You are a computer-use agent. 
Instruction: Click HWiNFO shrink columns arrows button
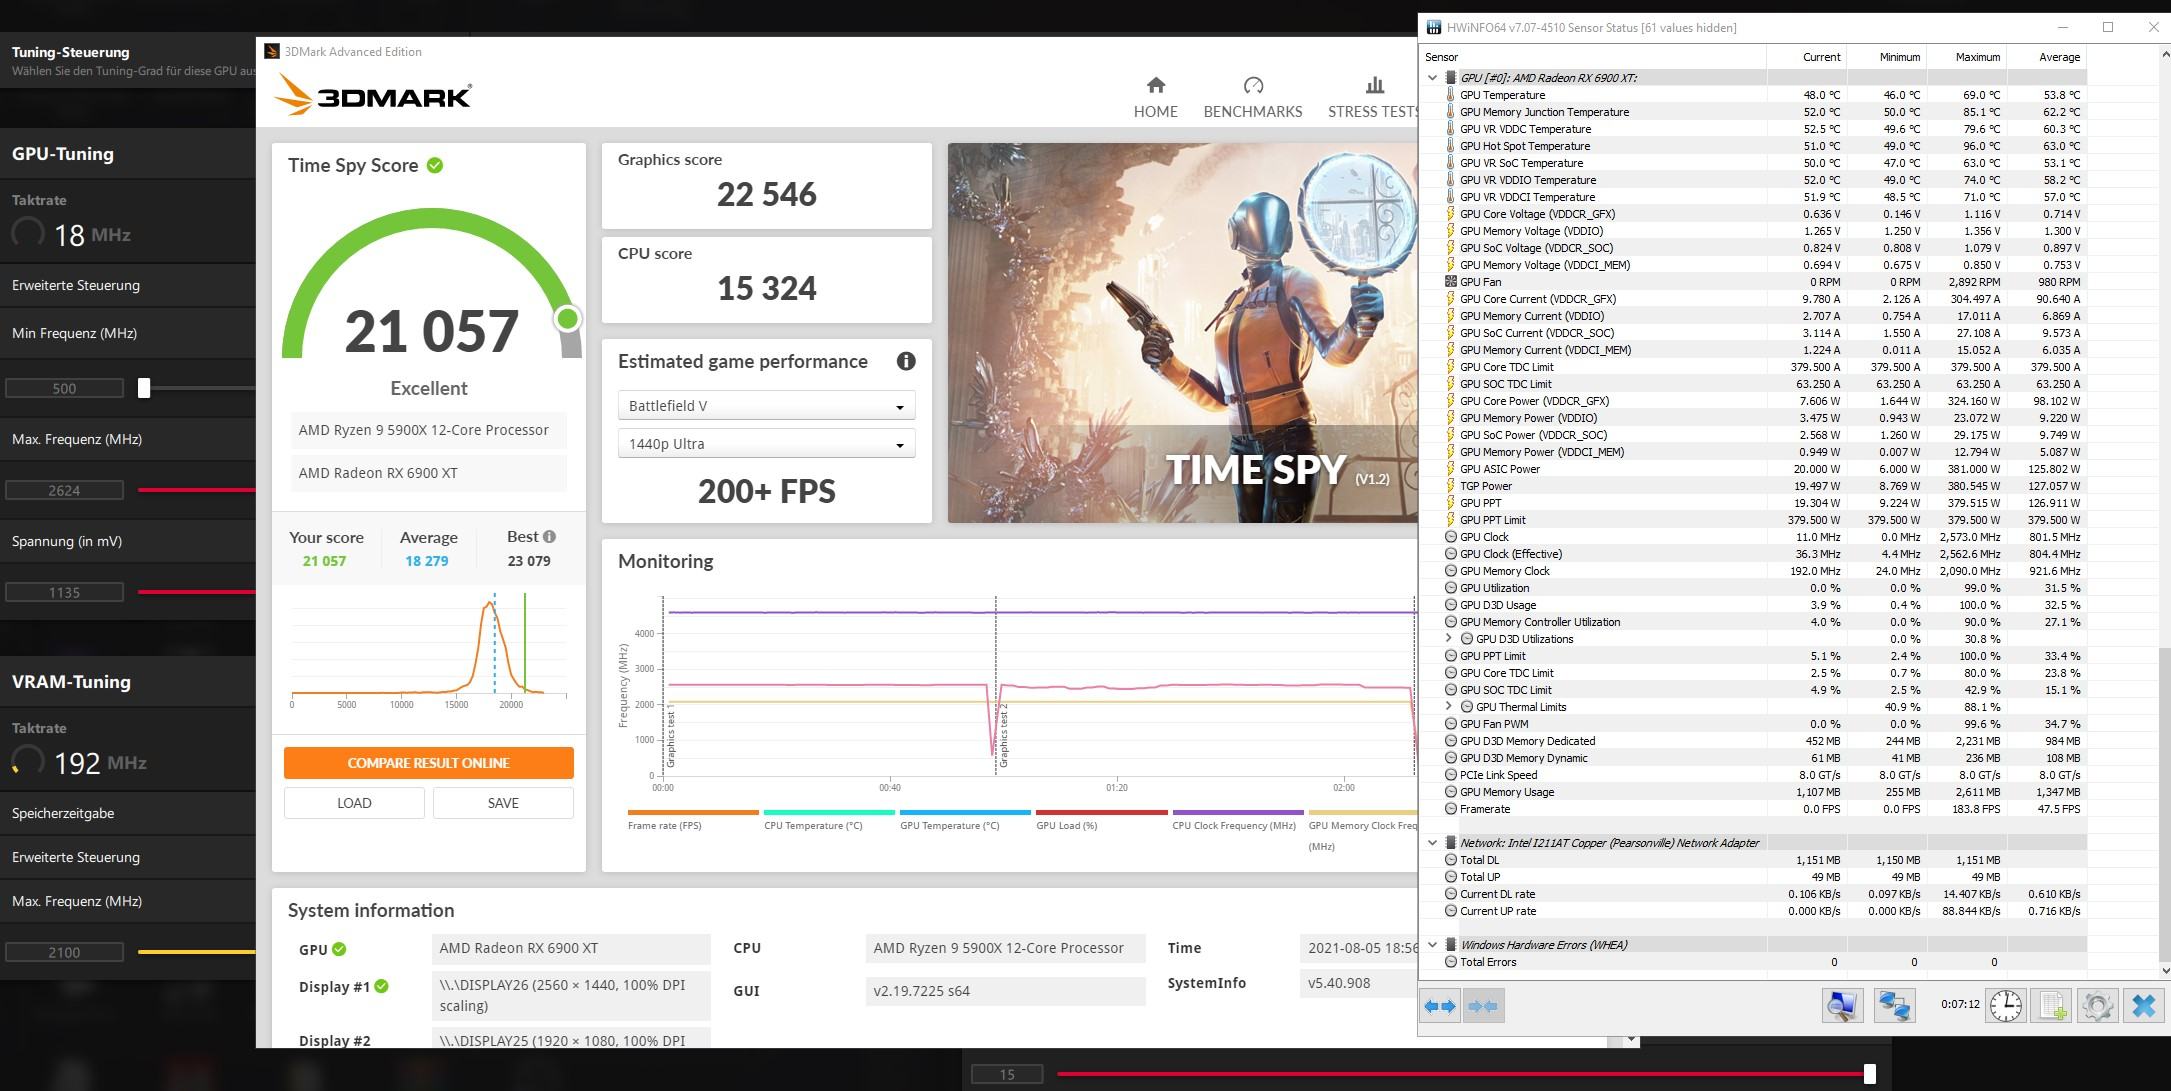(x=1483, y=1006)
